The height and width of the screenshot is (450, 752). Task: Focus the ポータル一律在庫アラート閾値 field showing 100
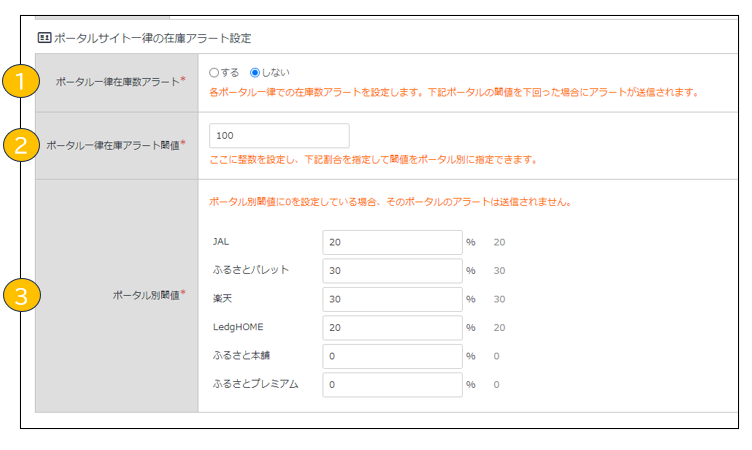279,135
